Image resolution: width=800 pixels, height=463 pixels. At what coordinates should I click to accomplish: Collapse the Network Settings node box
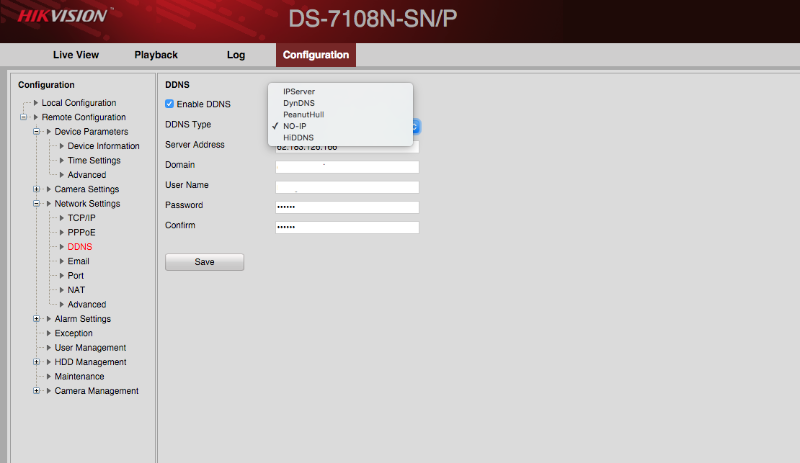click(x=36, y=203)
